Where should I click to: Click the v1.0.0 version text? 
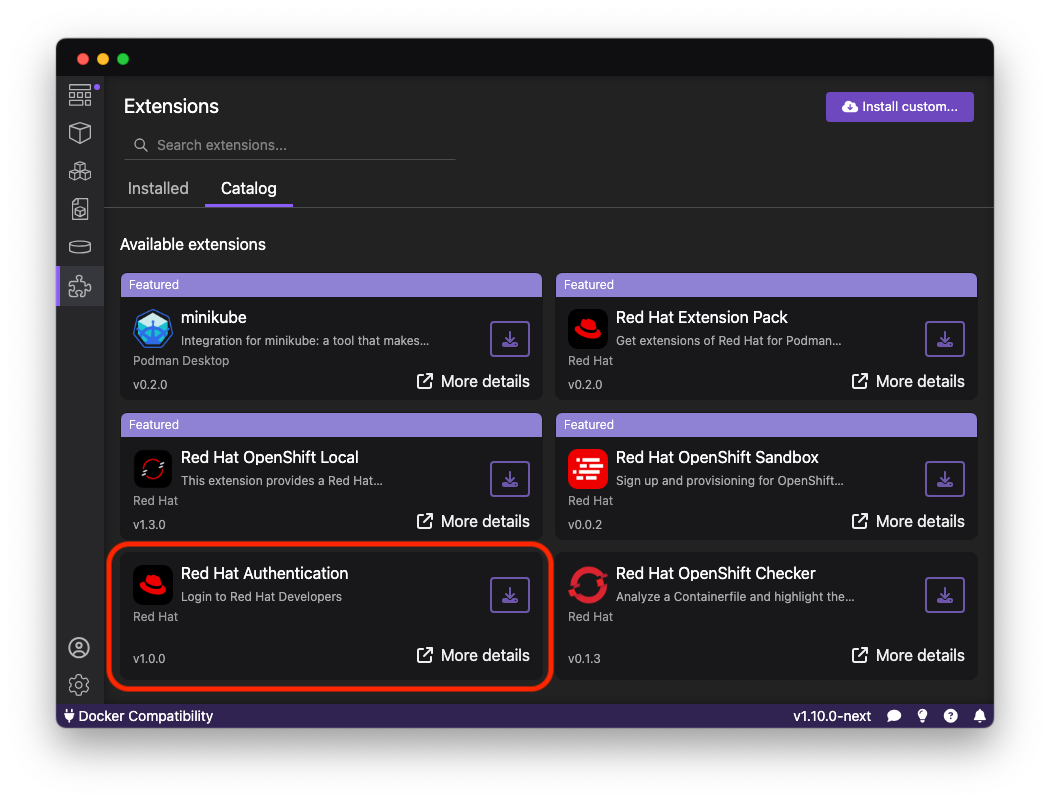[x=149, y=659]
